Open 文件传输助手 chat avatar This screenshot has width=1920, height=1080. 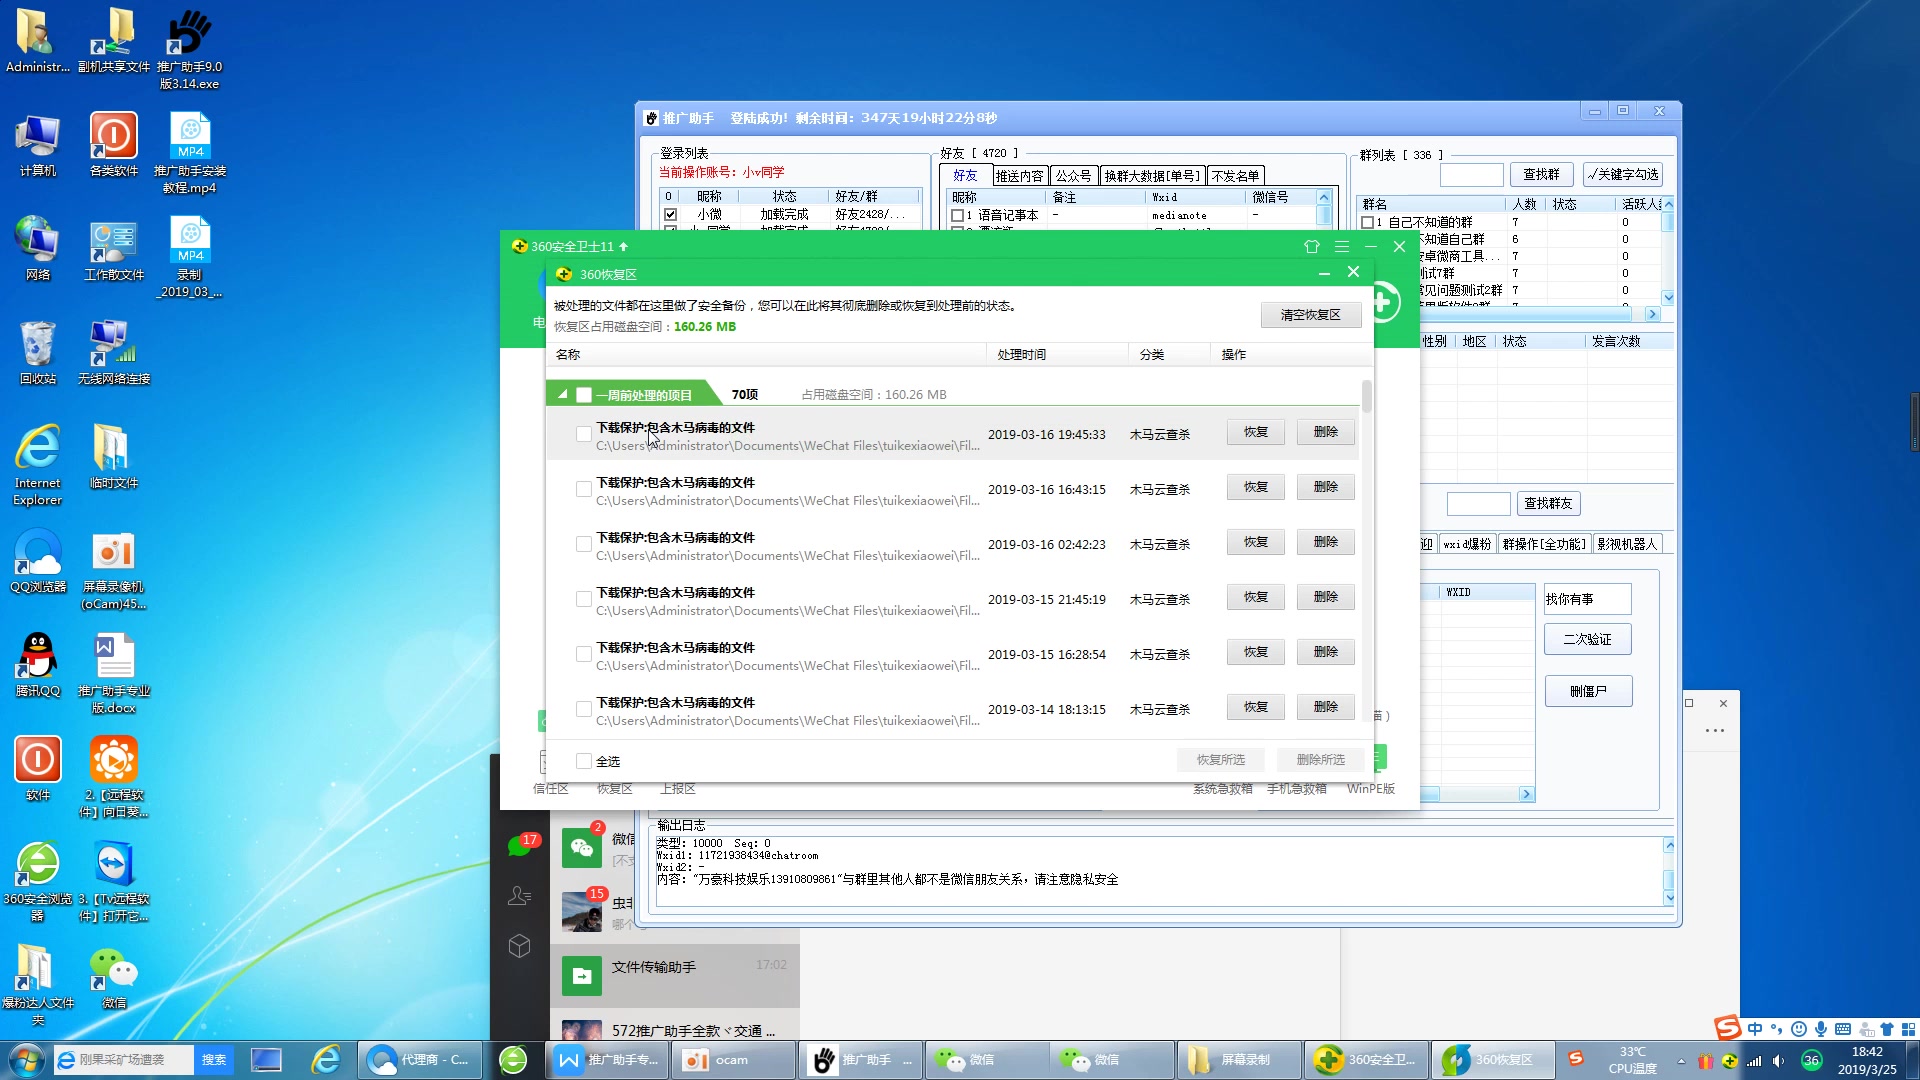pyautogui.click(x=582, y=975)
